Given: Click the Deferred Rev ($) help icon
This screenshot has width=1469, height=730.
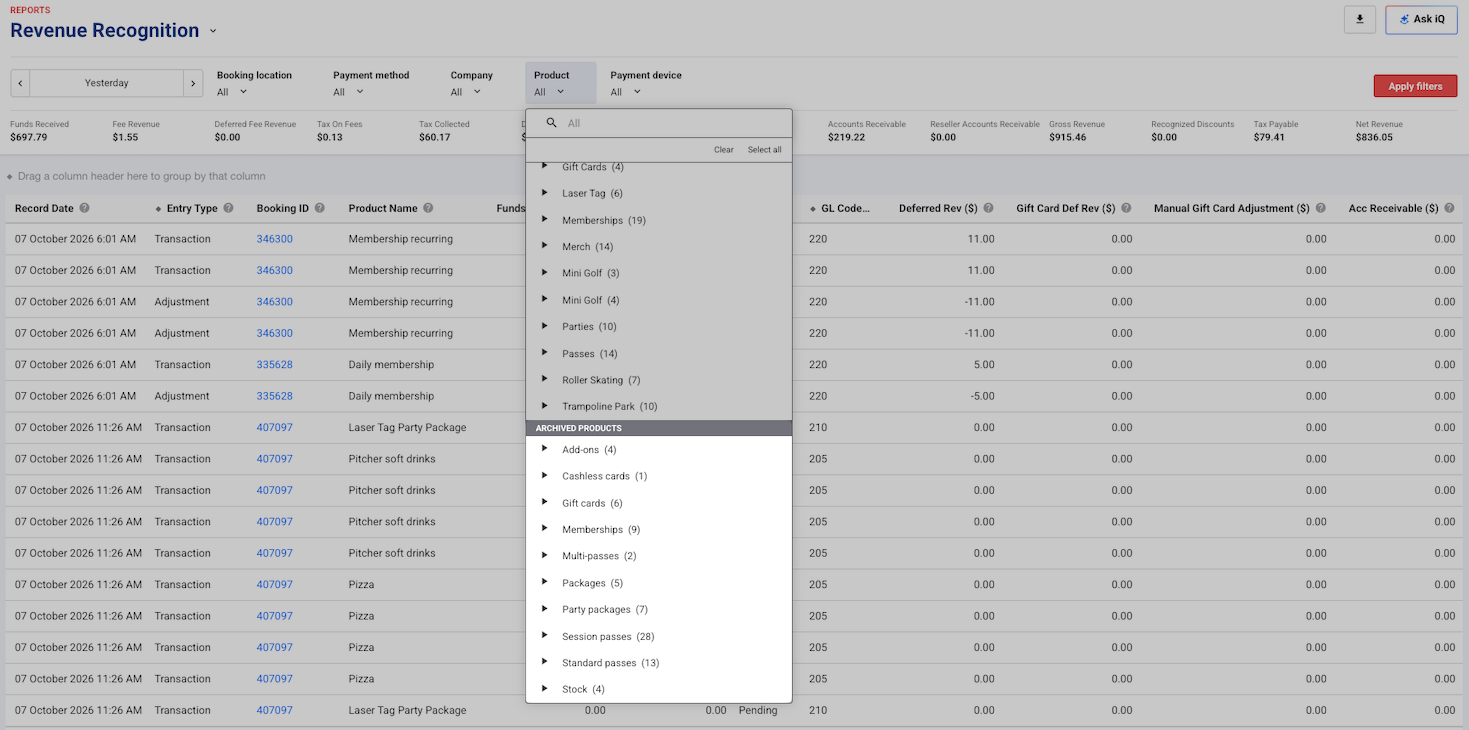Looking at the screenshot, I should (x=988, y=208).
